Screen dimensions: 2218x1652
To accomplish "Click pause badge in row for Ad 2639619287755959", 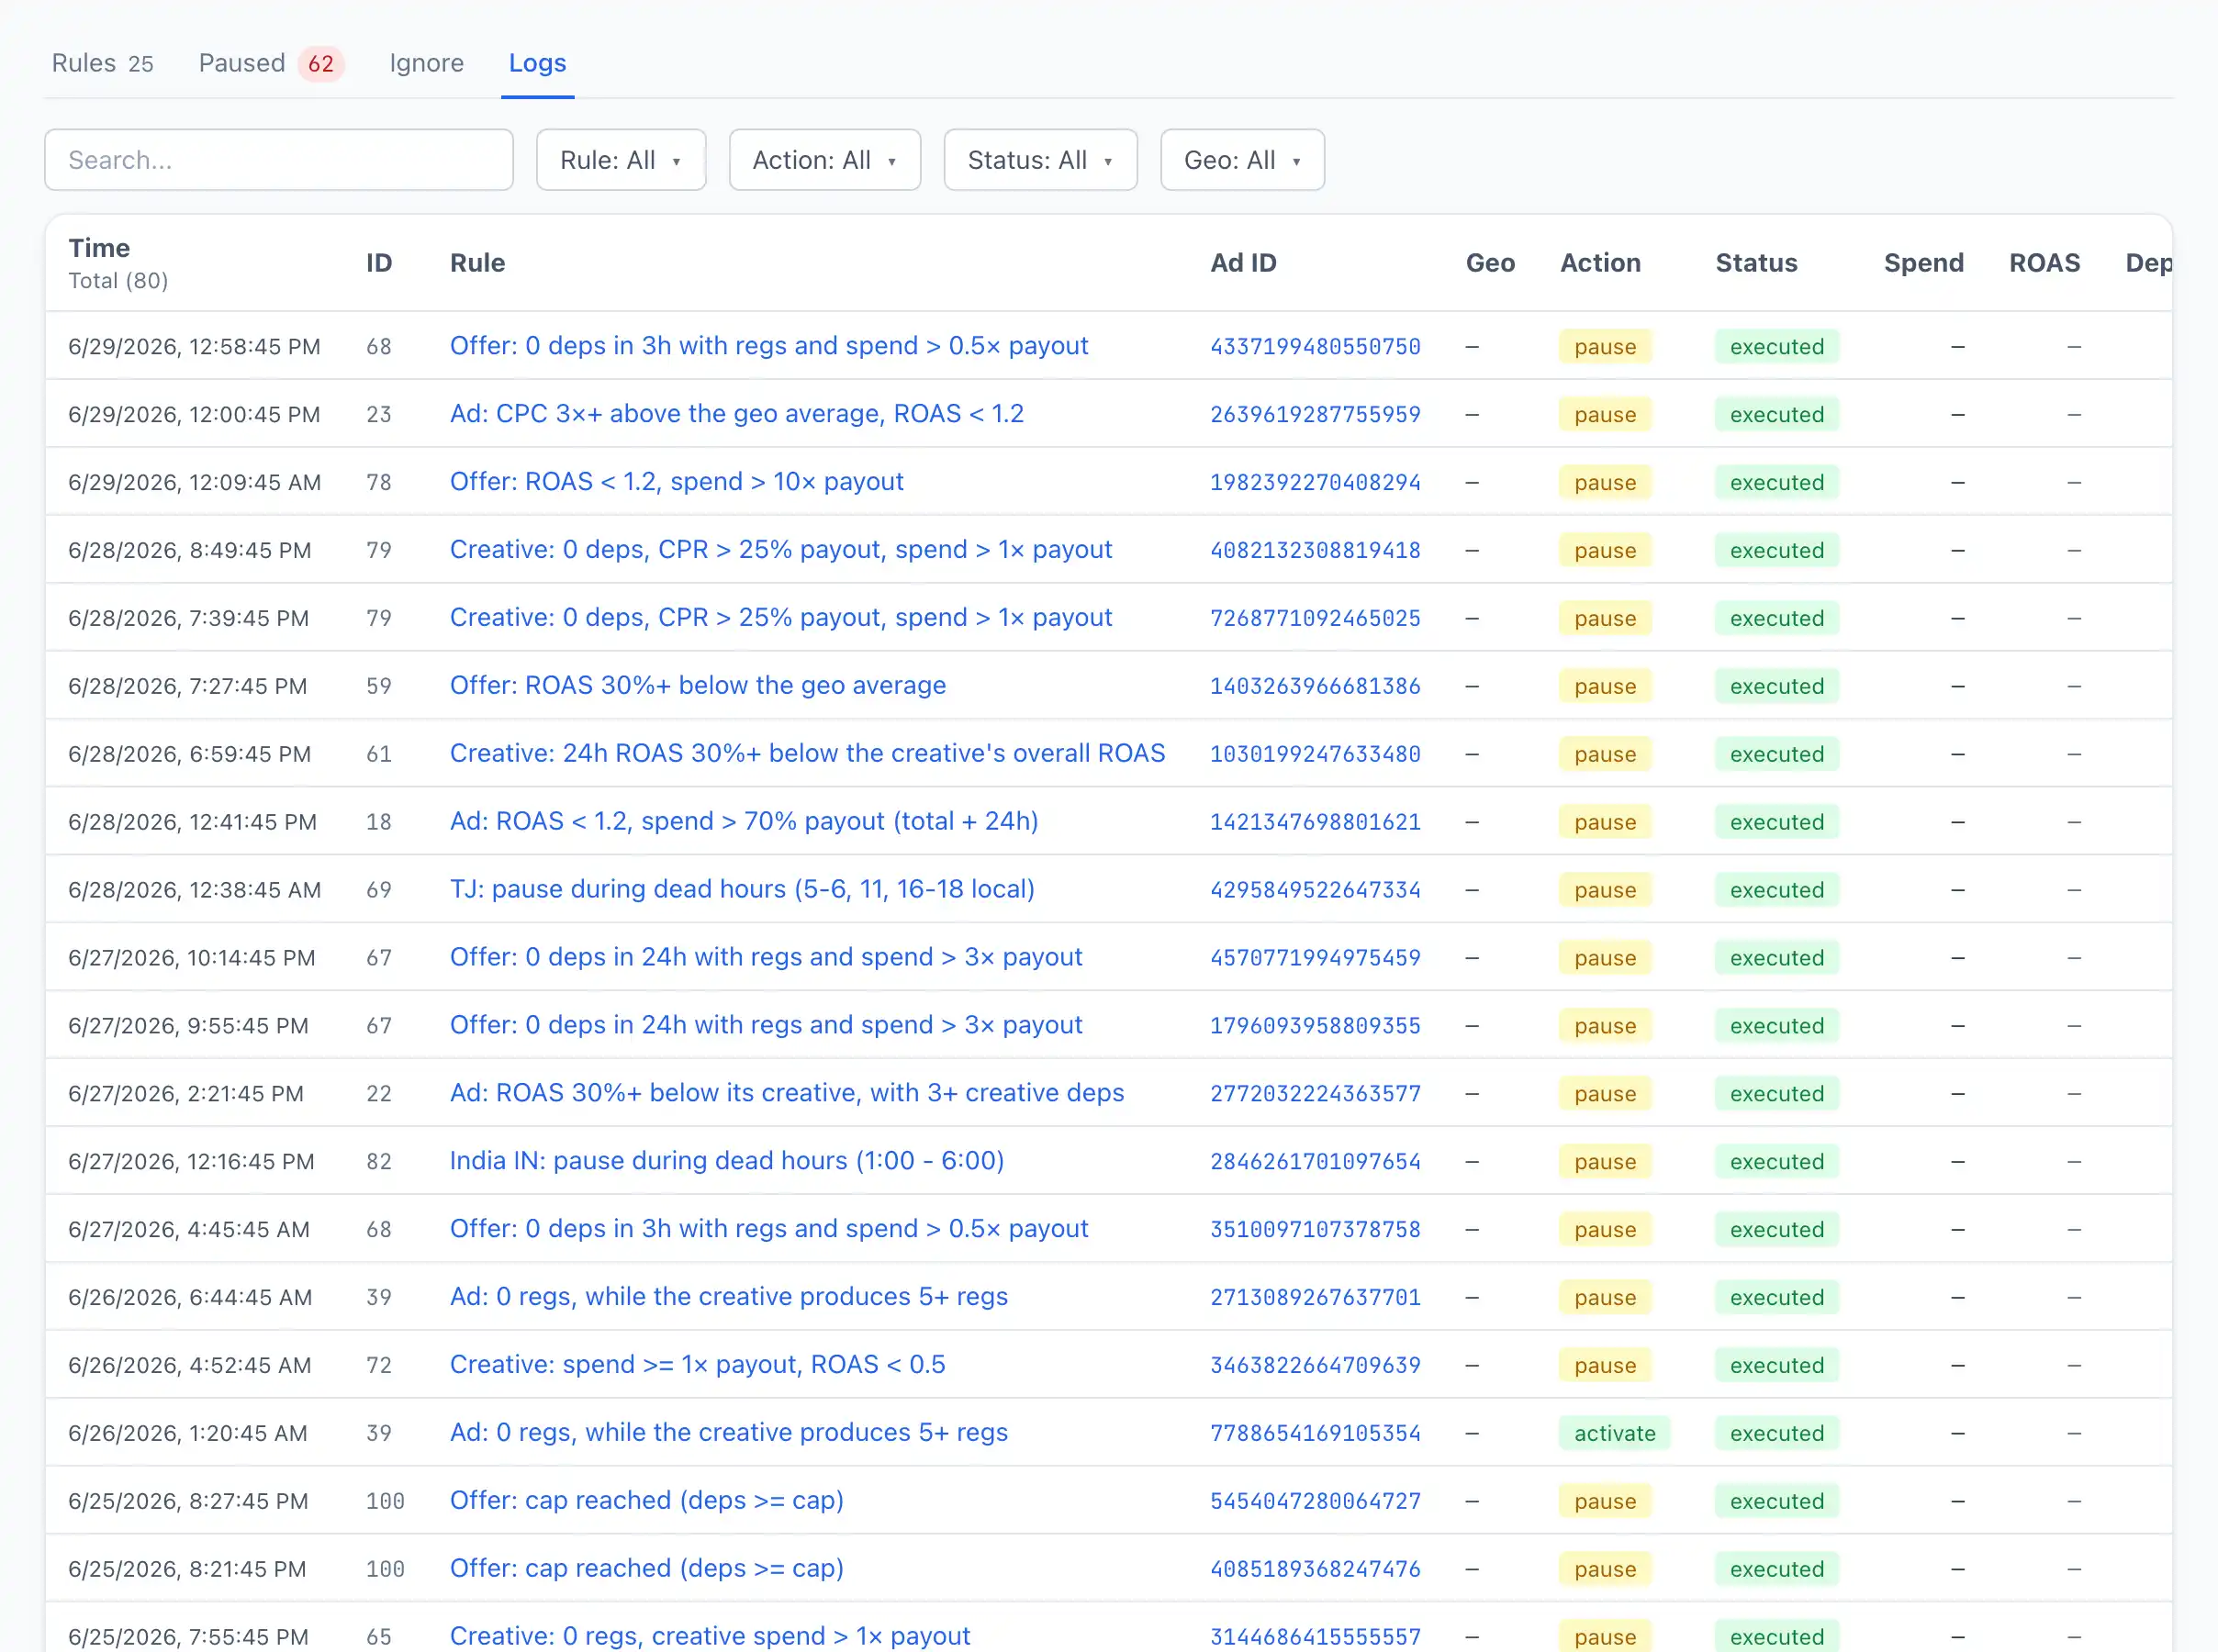I will [1605, 415].
